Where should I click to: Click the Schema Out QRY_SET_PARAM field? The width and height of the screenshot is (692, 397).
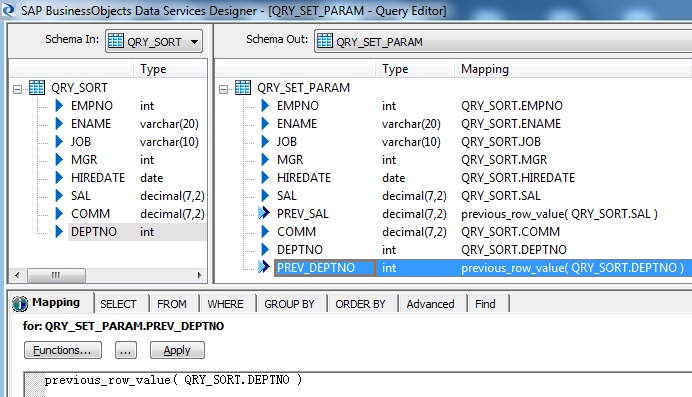503,41
